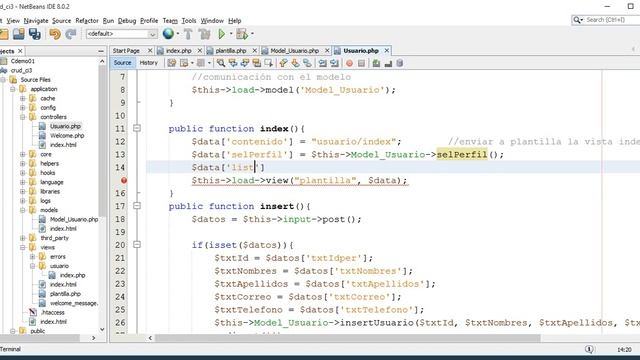Close the Usuario.php tab

(x=387, y=51)
